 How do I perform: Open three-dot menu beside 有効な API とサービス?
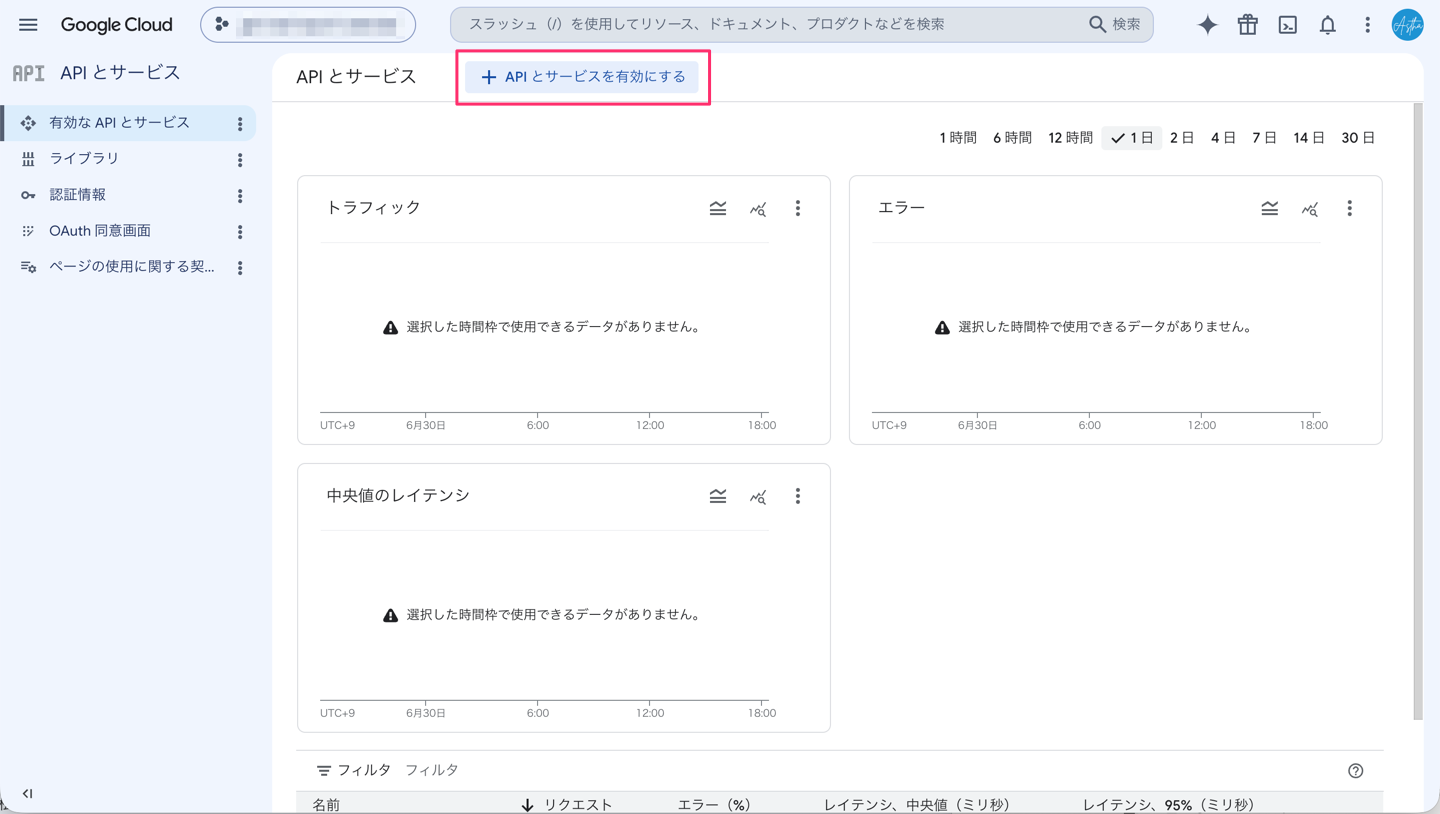click(x=240, y=124)
